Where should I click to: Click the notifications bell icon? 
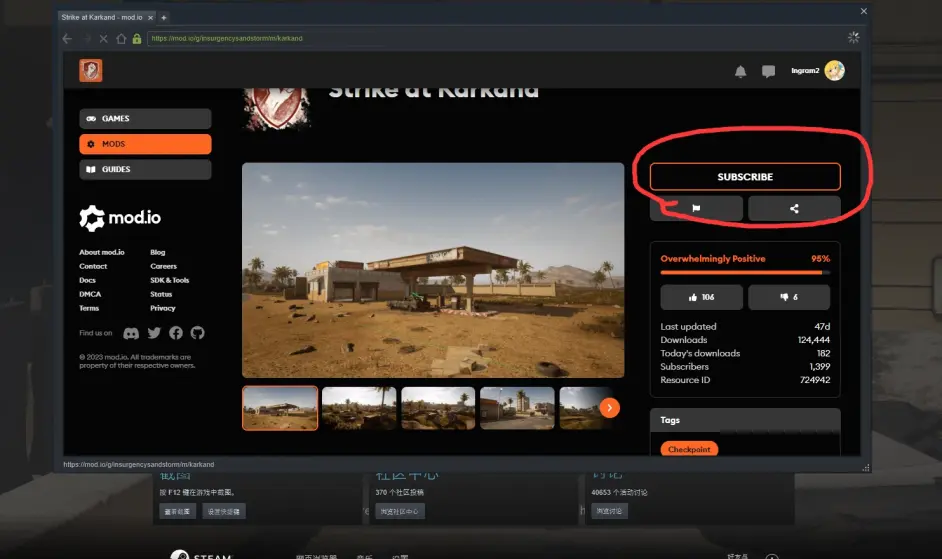click(740, 71)
